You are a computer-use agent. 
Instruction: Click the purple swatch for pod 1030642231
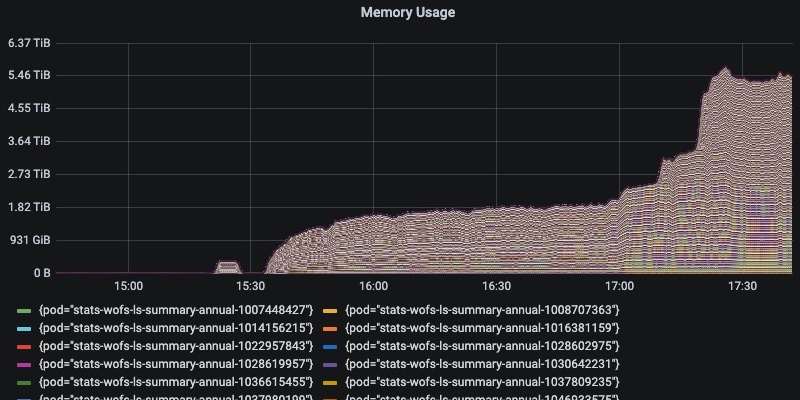click(x=331, y=365)
